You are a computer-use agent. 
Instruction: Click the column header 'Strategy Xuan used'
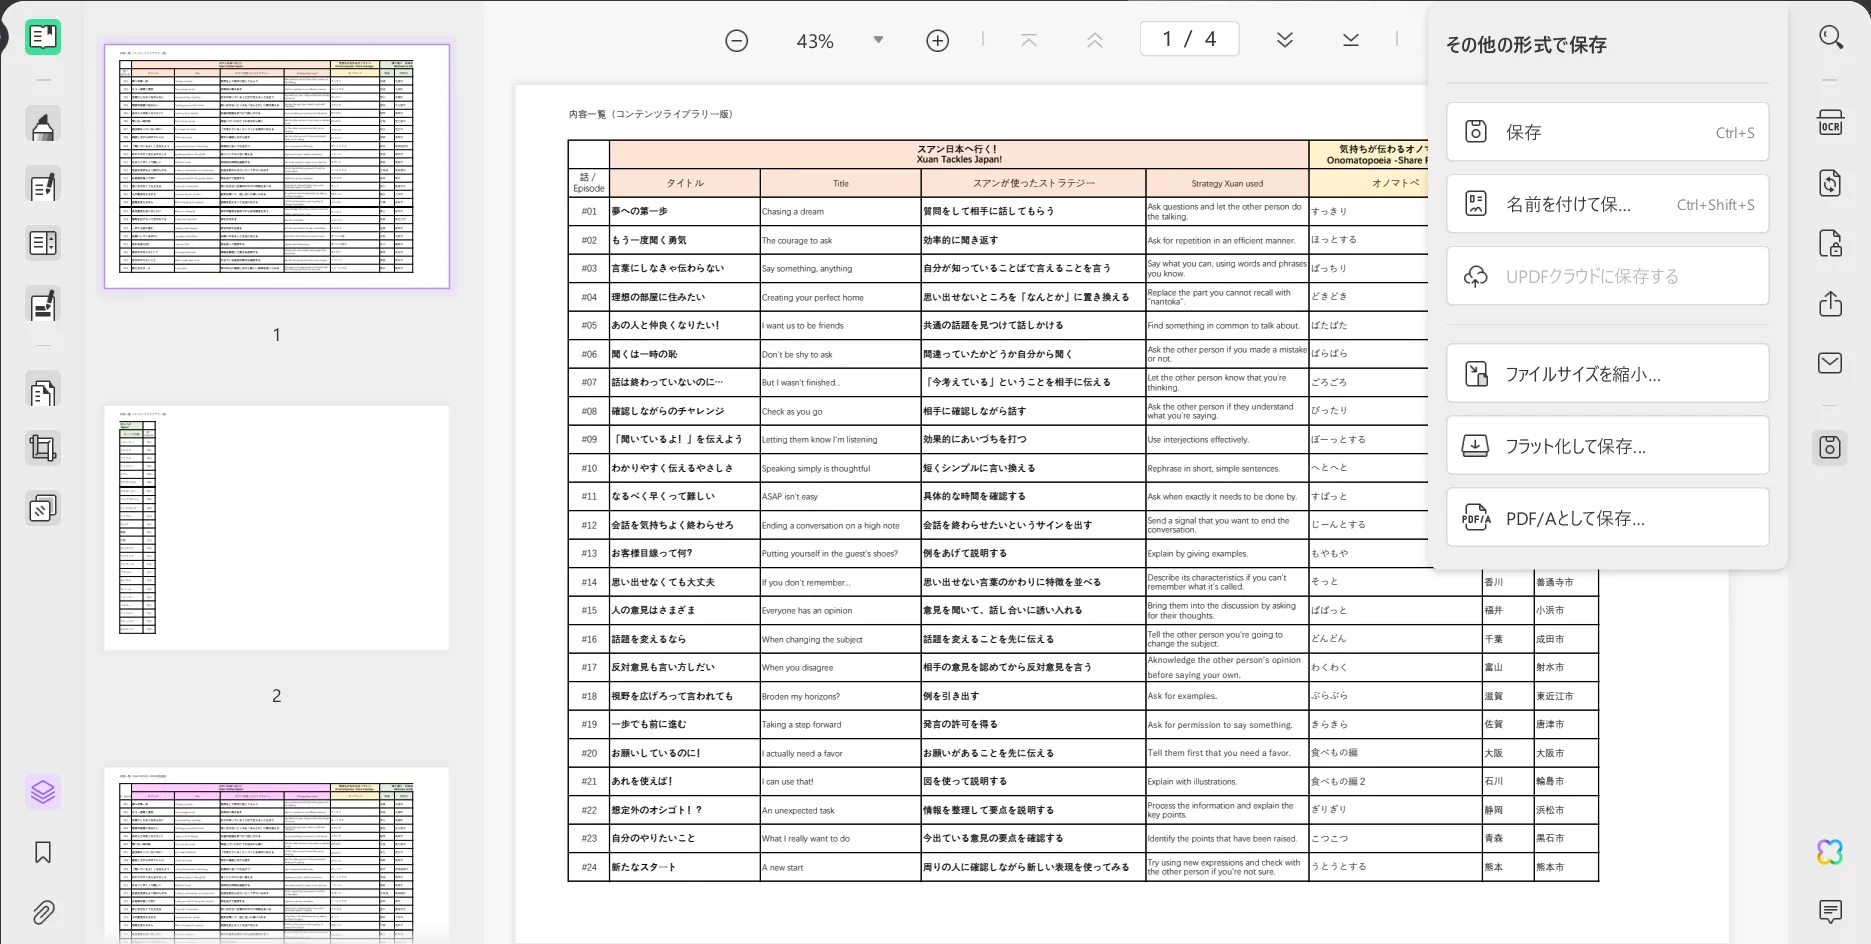[x=1227, y=183]
